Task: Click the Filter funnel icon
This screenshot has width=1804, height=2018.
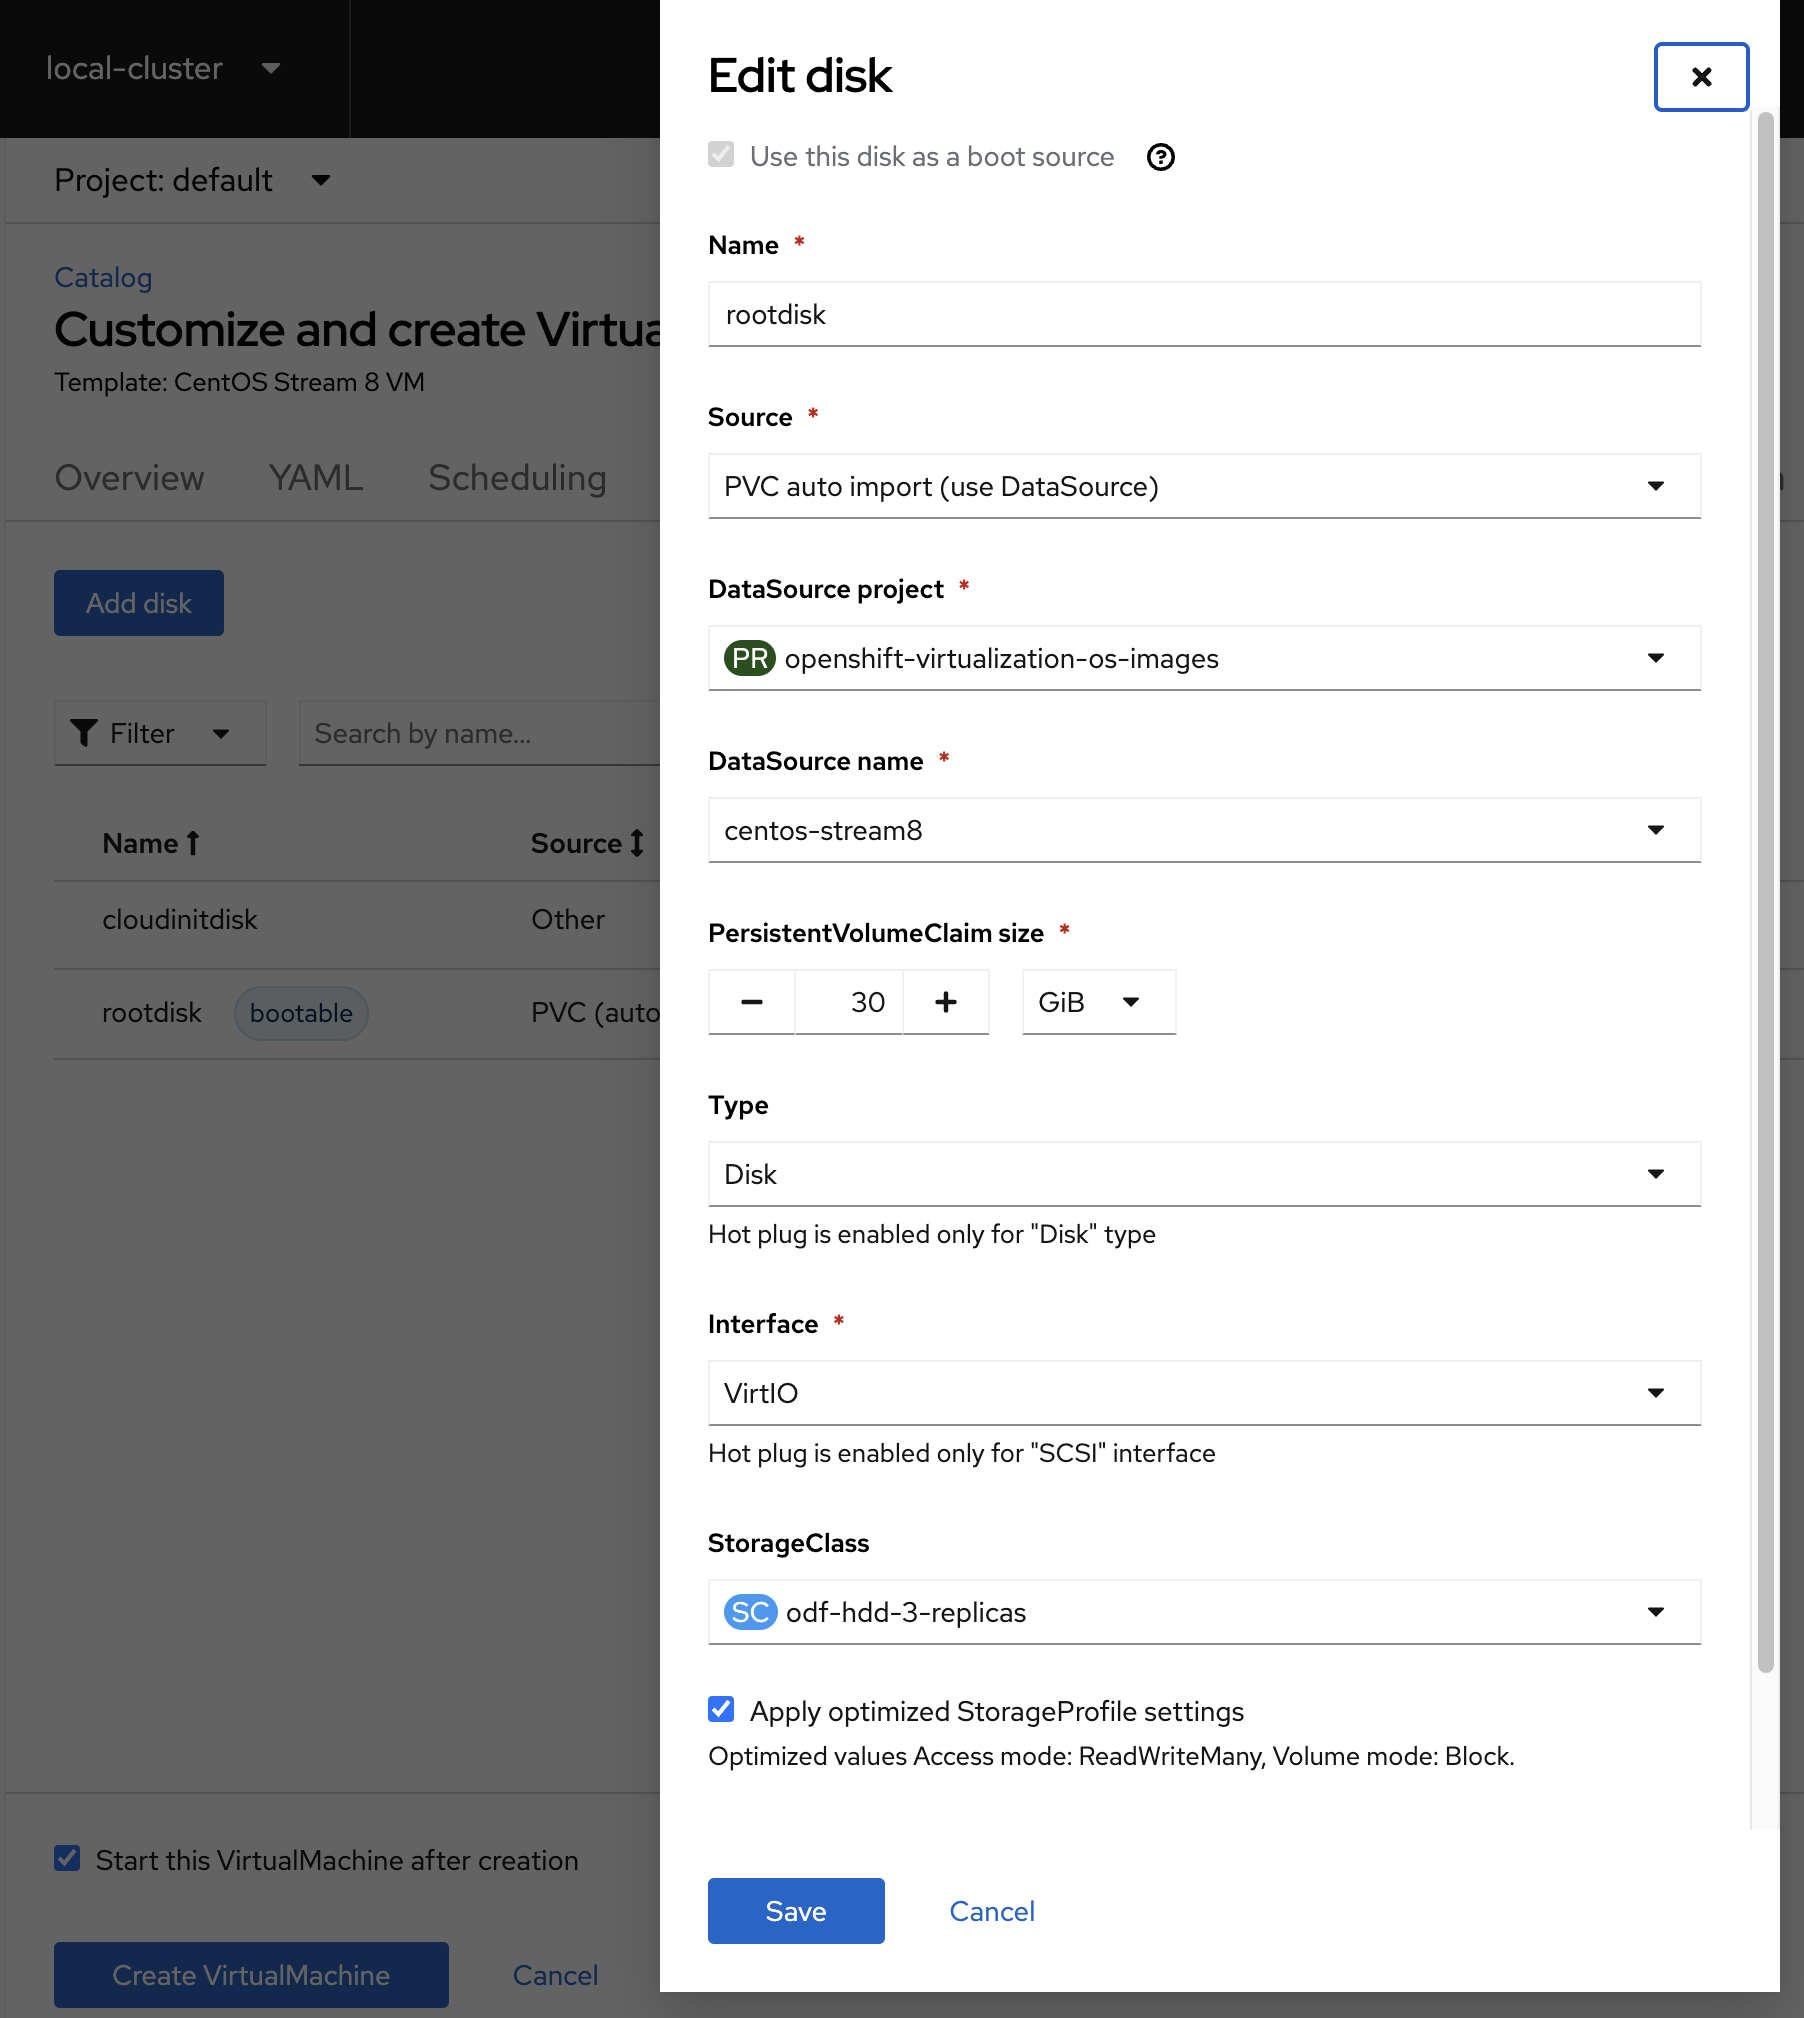Action: [x=85, y=733]
